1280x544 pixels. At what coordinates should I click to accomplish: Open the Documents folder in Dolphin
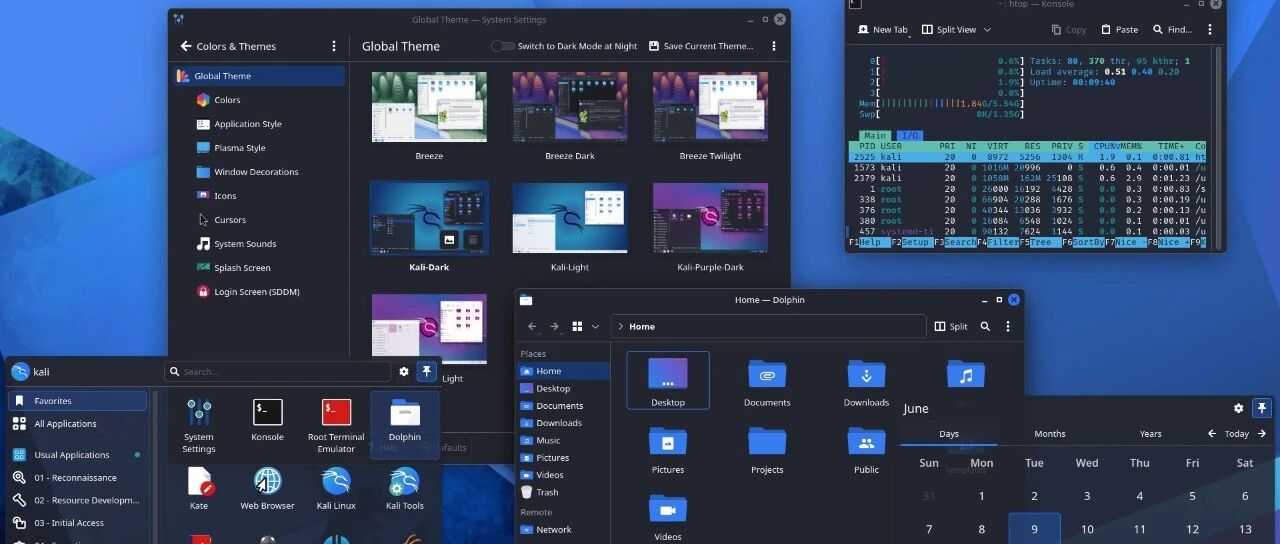767,383
